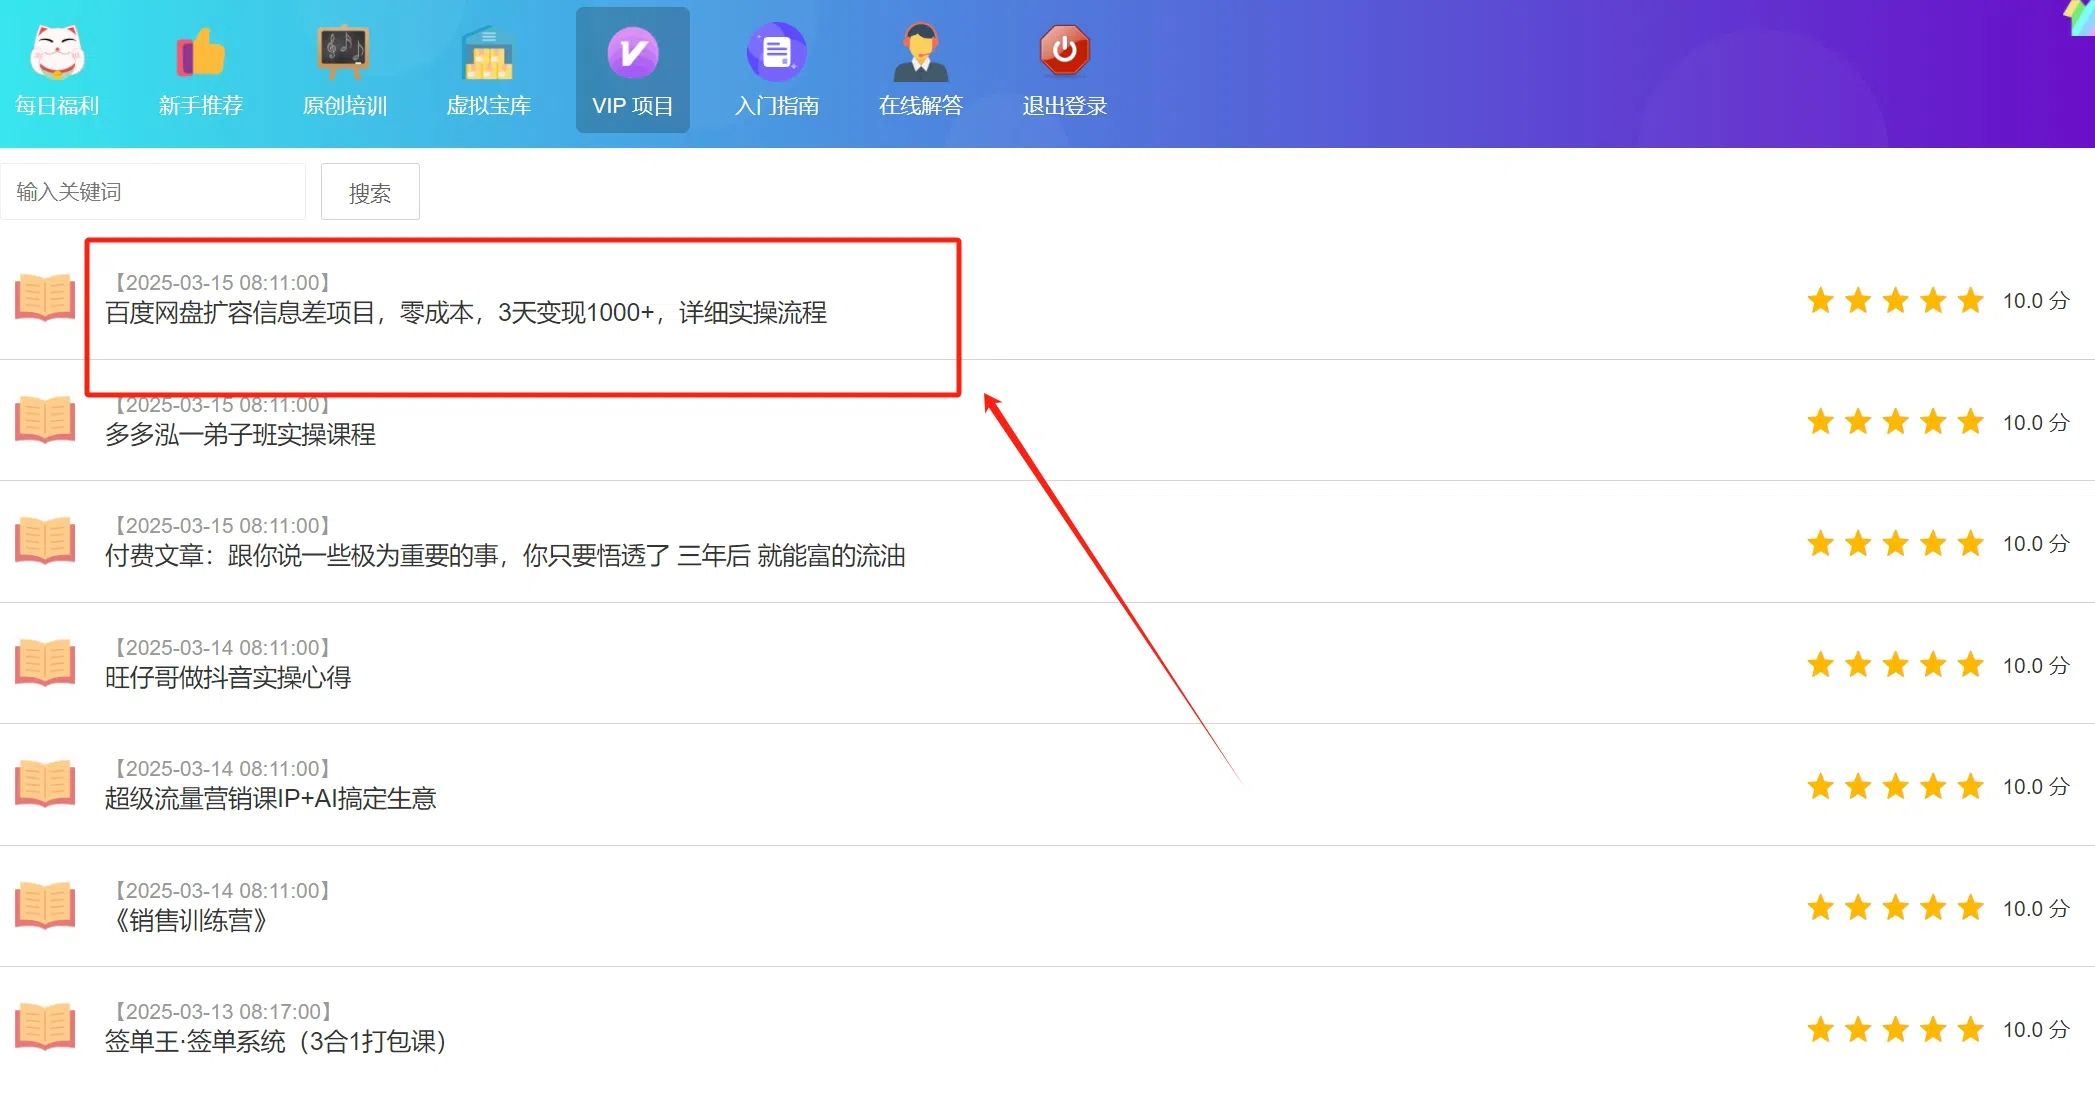2095x1095 pixels.
Task: Click the 退出登录 red power icon
Action: (x=1064, y=50)
